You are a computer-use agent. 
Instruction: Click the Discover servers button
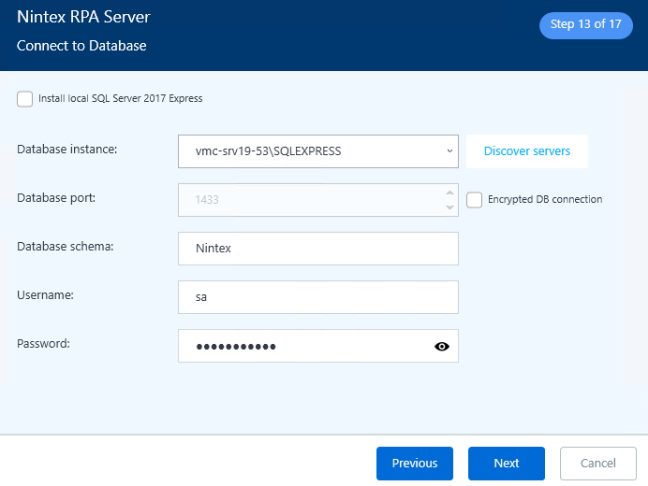[526, 151]
